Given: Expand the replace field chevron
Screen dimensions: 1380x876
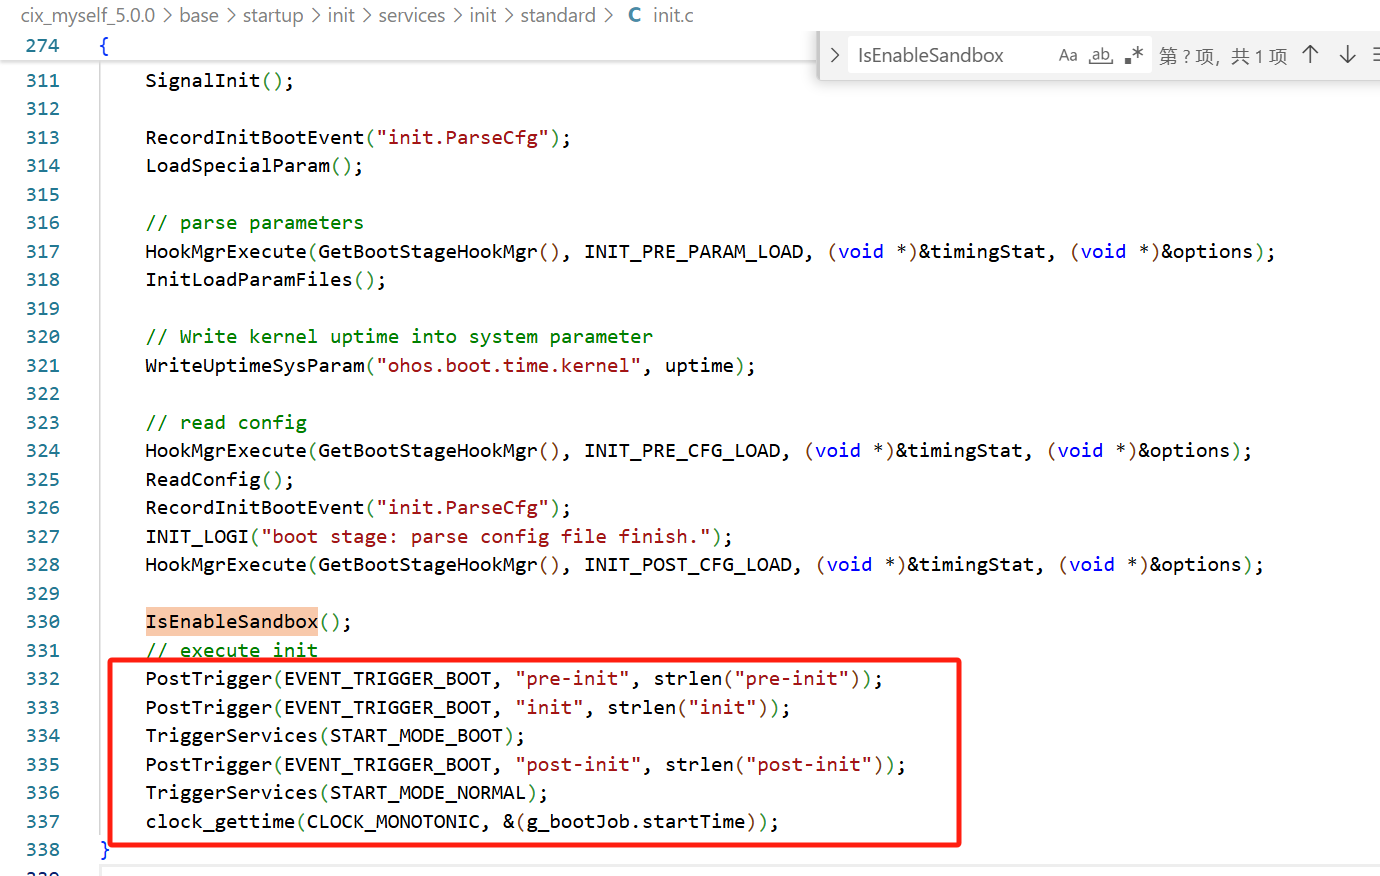Looking at the screenshot, I should pyautogui.click(x=834, y=55).
